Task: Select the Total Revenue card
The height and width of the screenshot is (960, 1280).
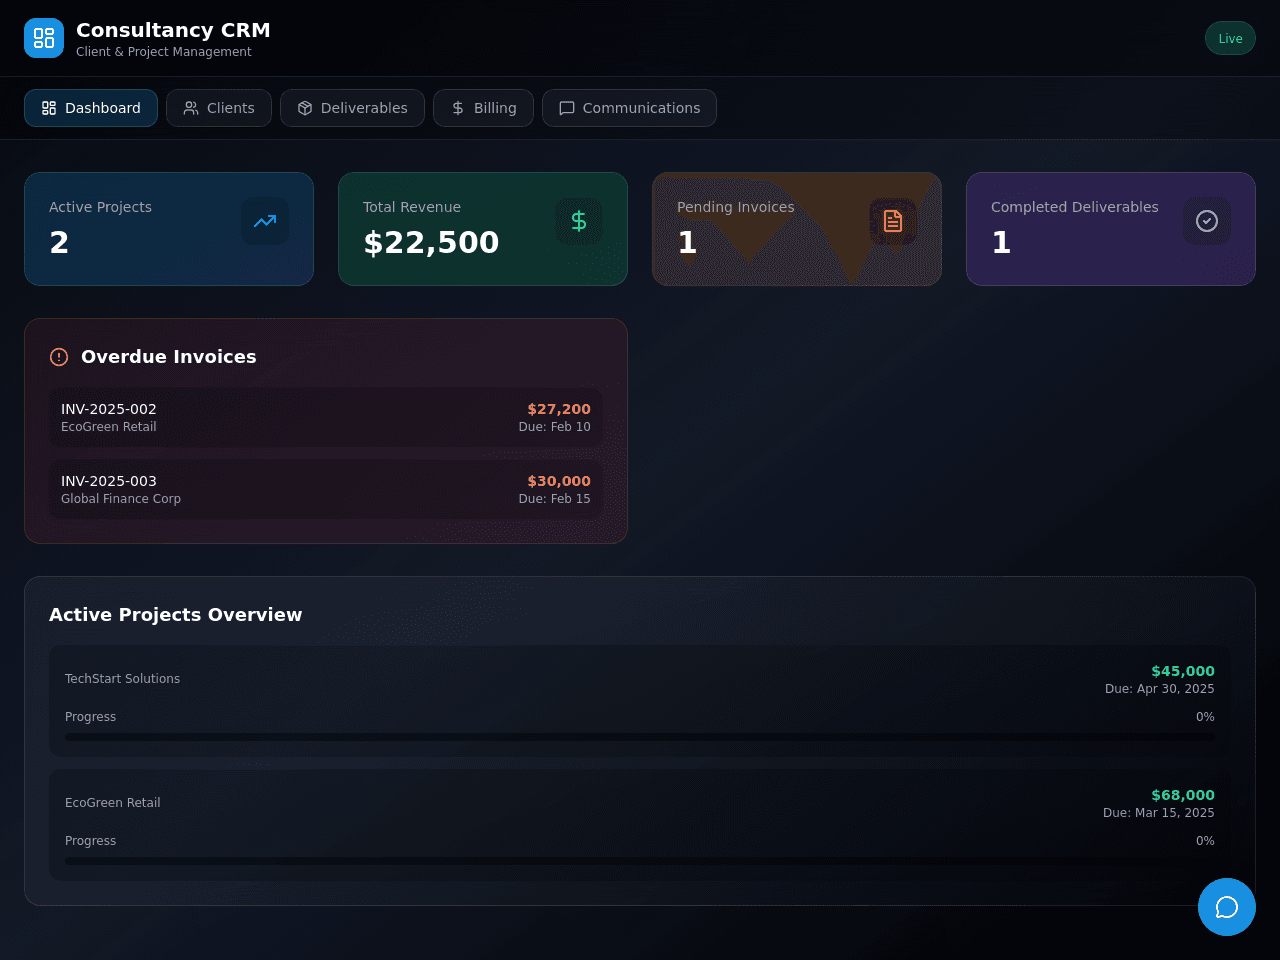Action: (483, 229)
